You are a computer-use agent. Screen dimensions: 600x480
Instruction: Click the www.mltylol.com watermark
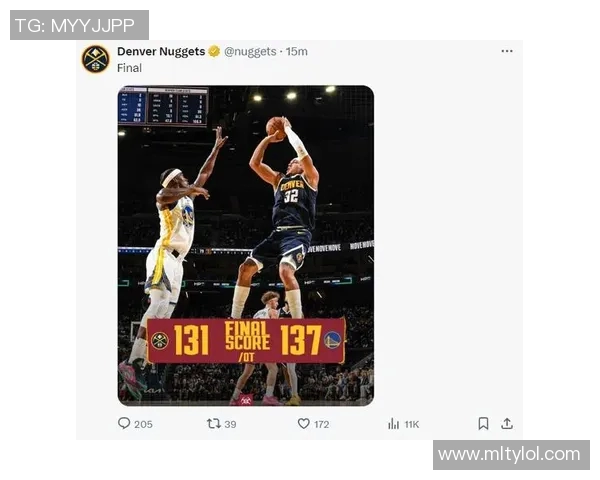tap(510, 454)
